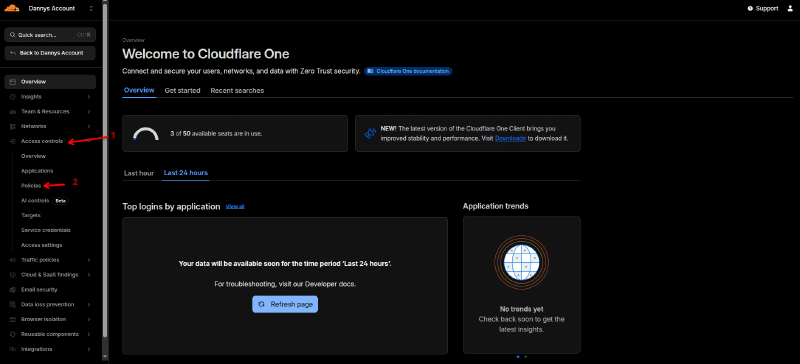Open Cloudflare One documentation link
800x364 pixels.
click(x=408, y=71)
